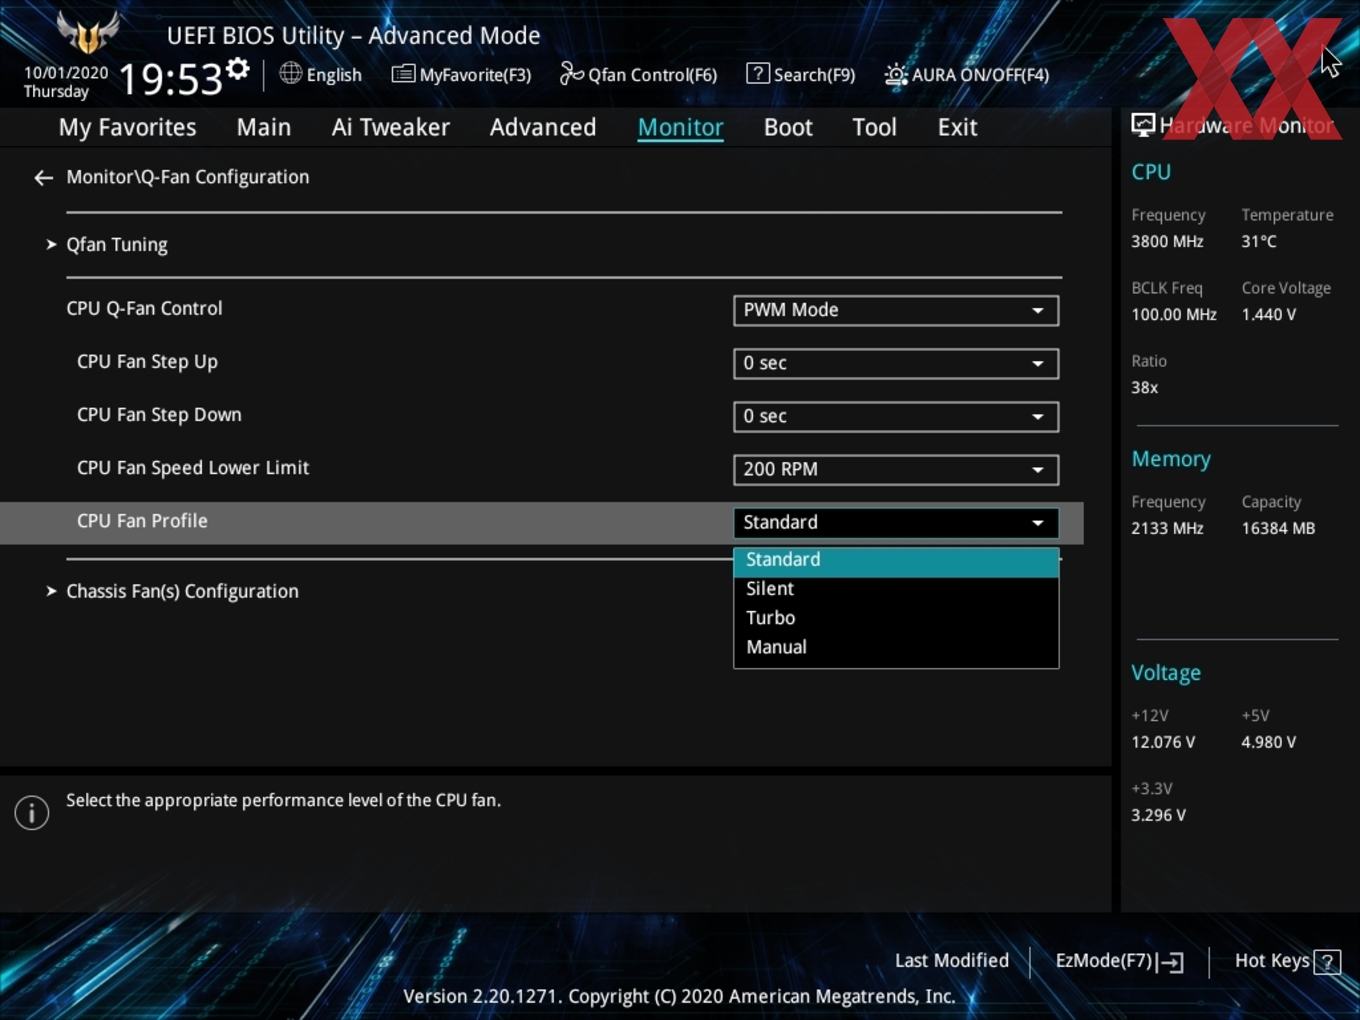Click the +5V reading 4.980 V

[x=1269, y=742]
